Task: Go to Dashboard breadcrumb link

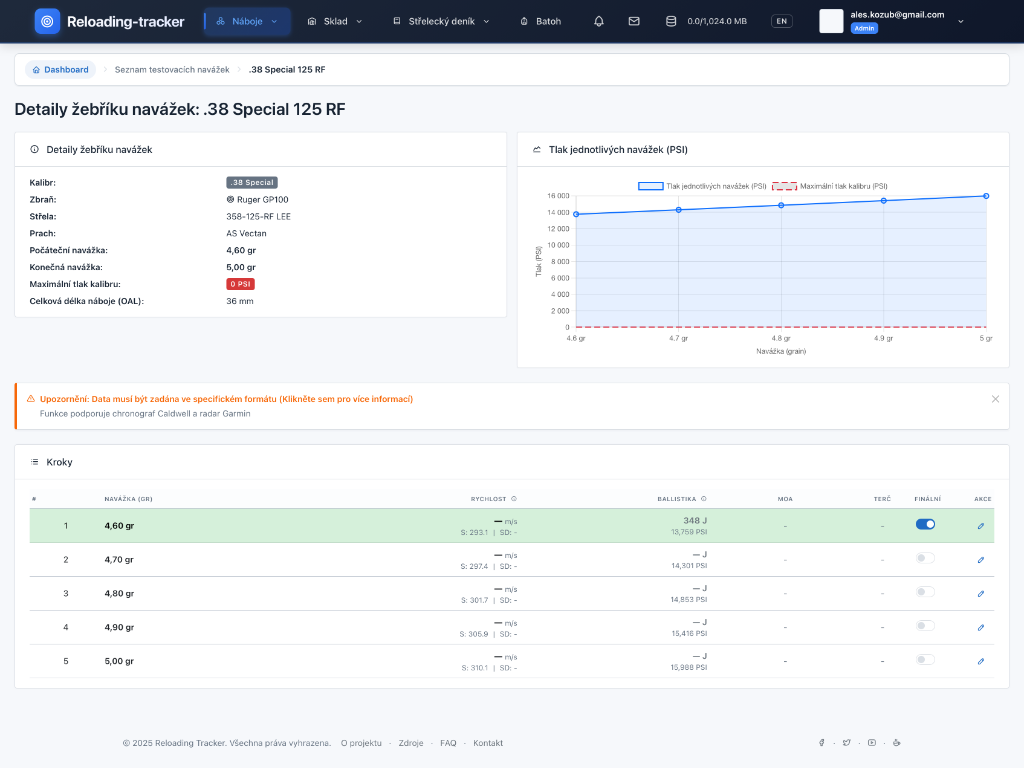Action: click(60, 70)
